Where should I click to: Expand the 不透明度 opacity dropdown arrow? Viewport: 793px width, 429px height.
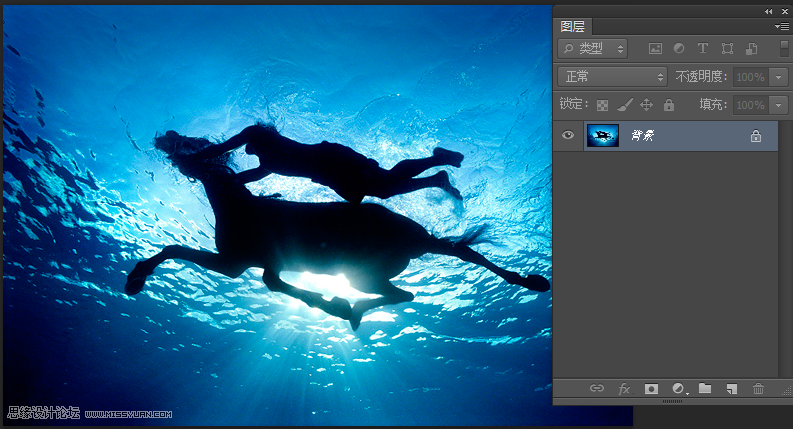[x=778, y=77]
